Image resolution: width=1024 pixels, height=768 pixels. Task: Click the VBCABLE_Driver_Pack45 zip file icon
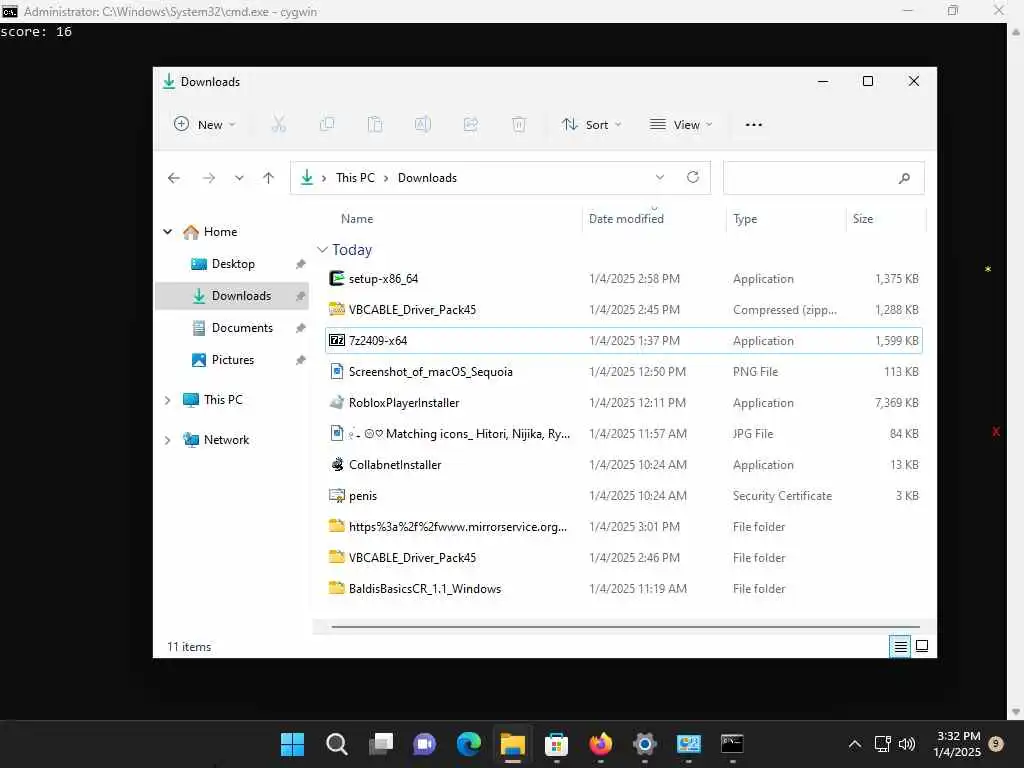click(x=336, y=309)
